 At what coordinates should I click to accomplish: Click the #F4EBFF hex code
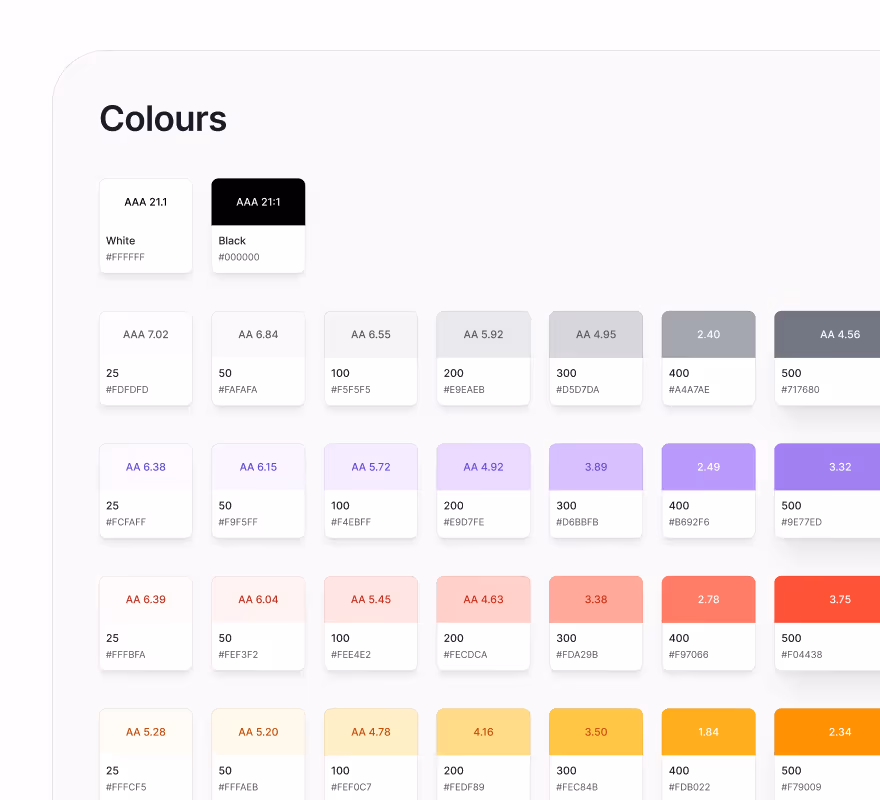click(351, 522)
